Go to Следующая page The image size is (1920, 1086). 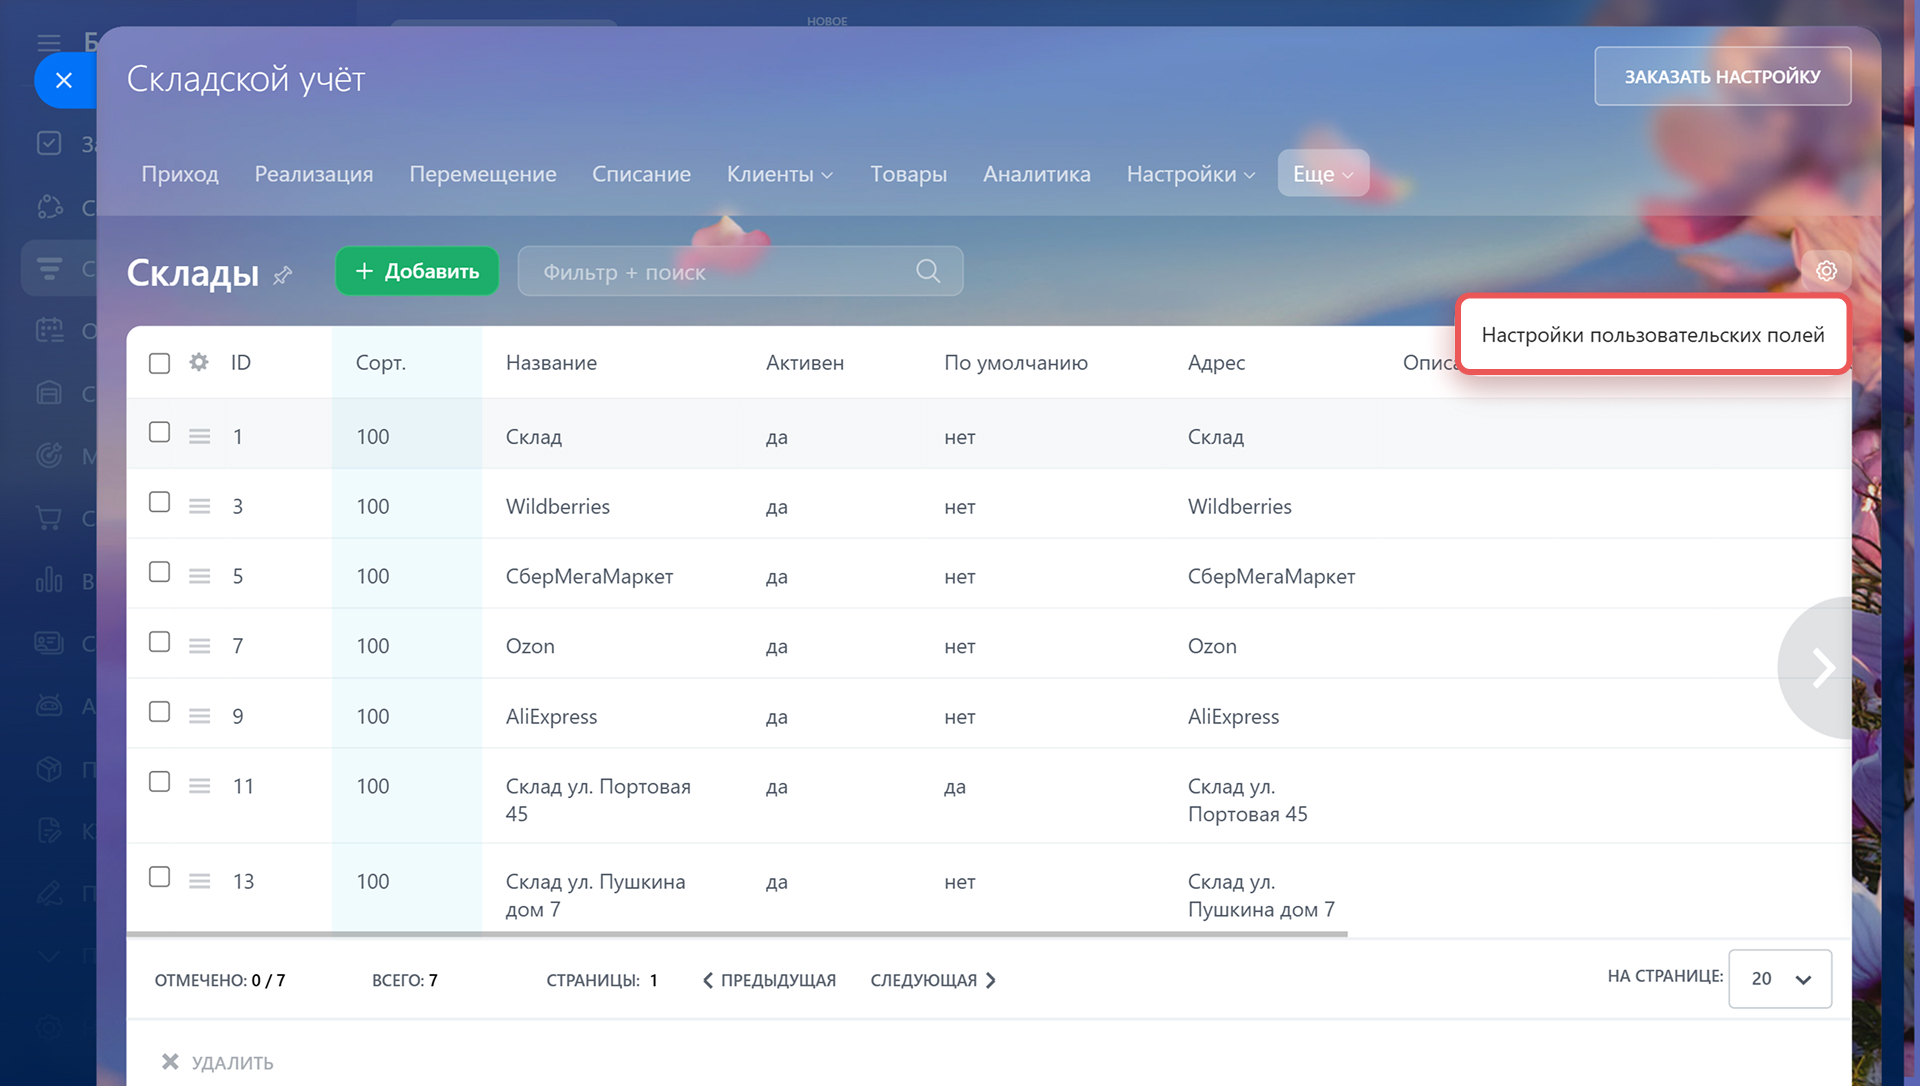click(933, 980)
